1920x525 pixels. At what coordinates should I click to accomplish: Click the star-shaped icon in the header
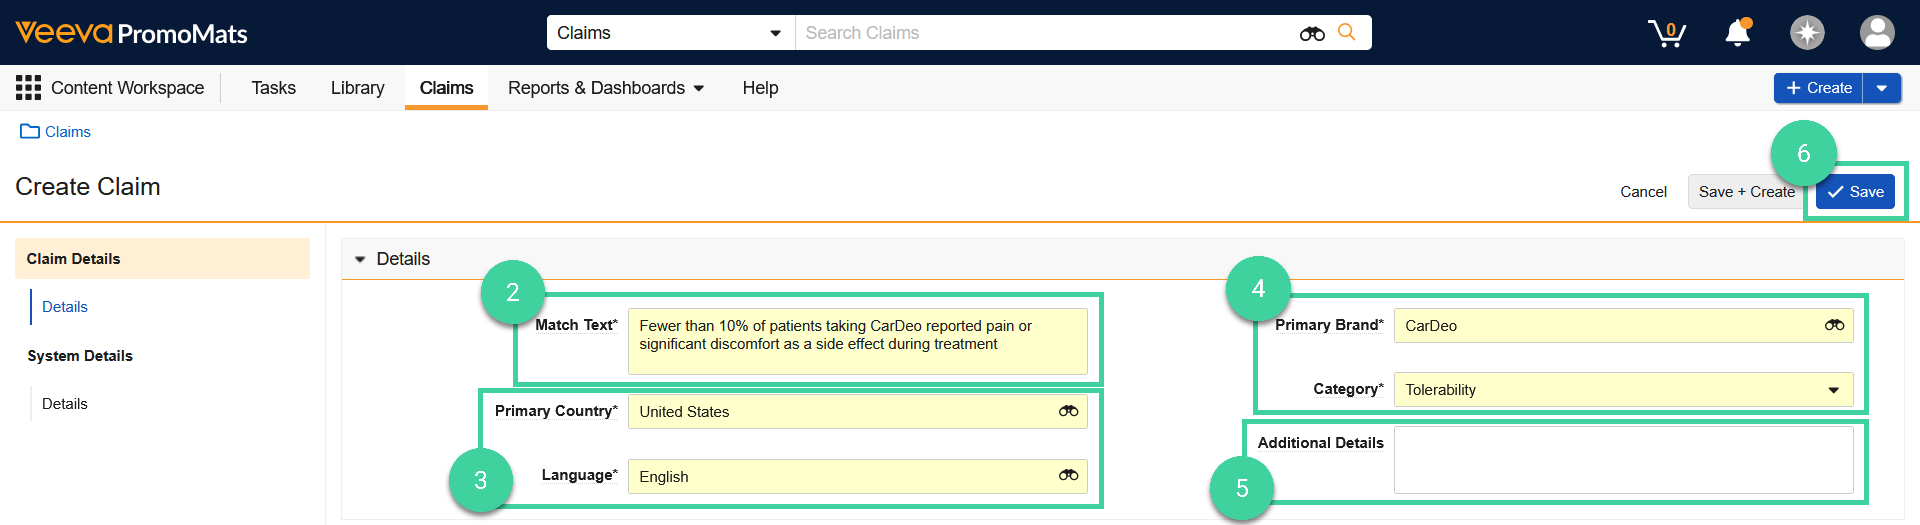[1807, 33]
